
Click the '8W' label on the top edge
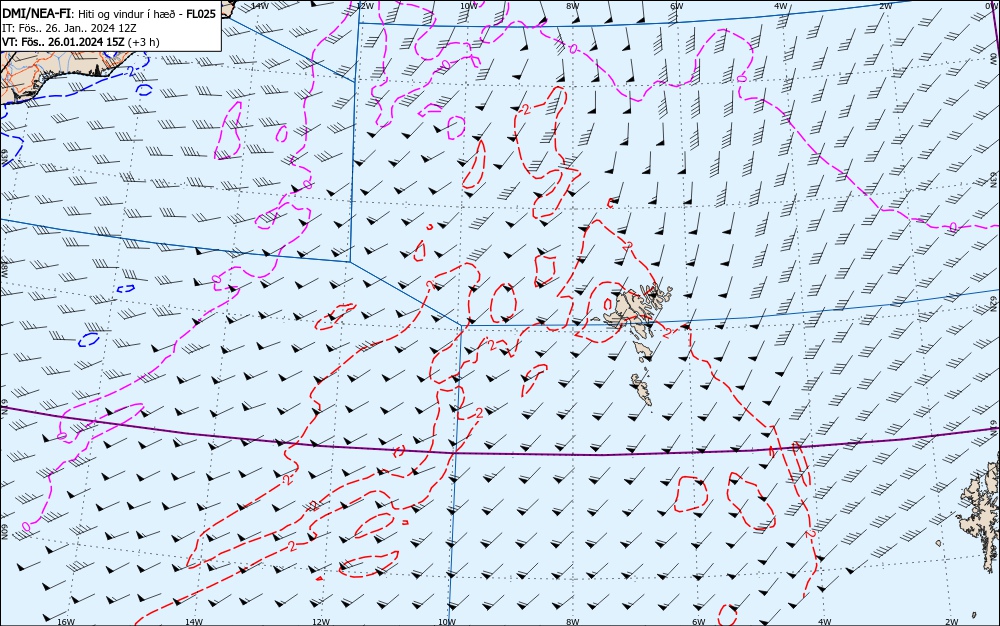(x=573, y=6)
